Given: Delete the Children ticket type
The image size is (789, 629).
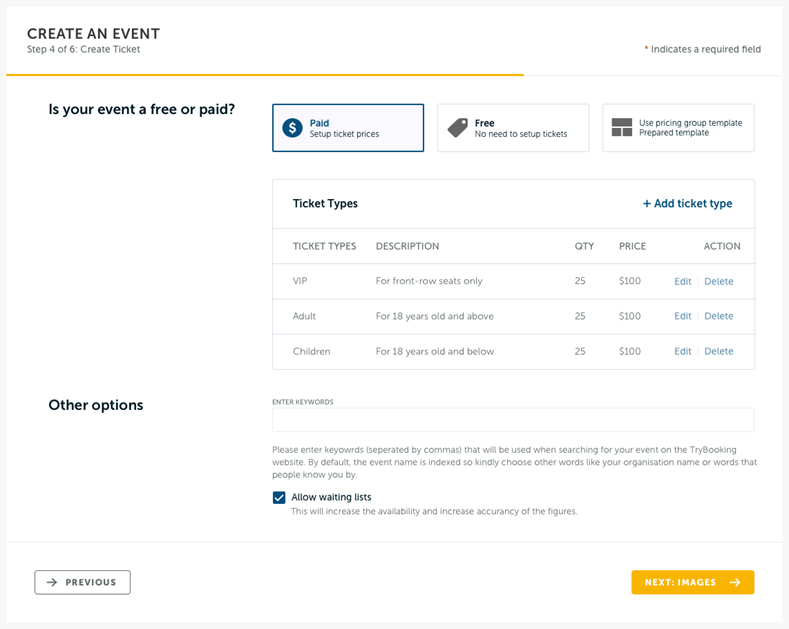Looking at the screenshot, I should (x=719, y=351).
